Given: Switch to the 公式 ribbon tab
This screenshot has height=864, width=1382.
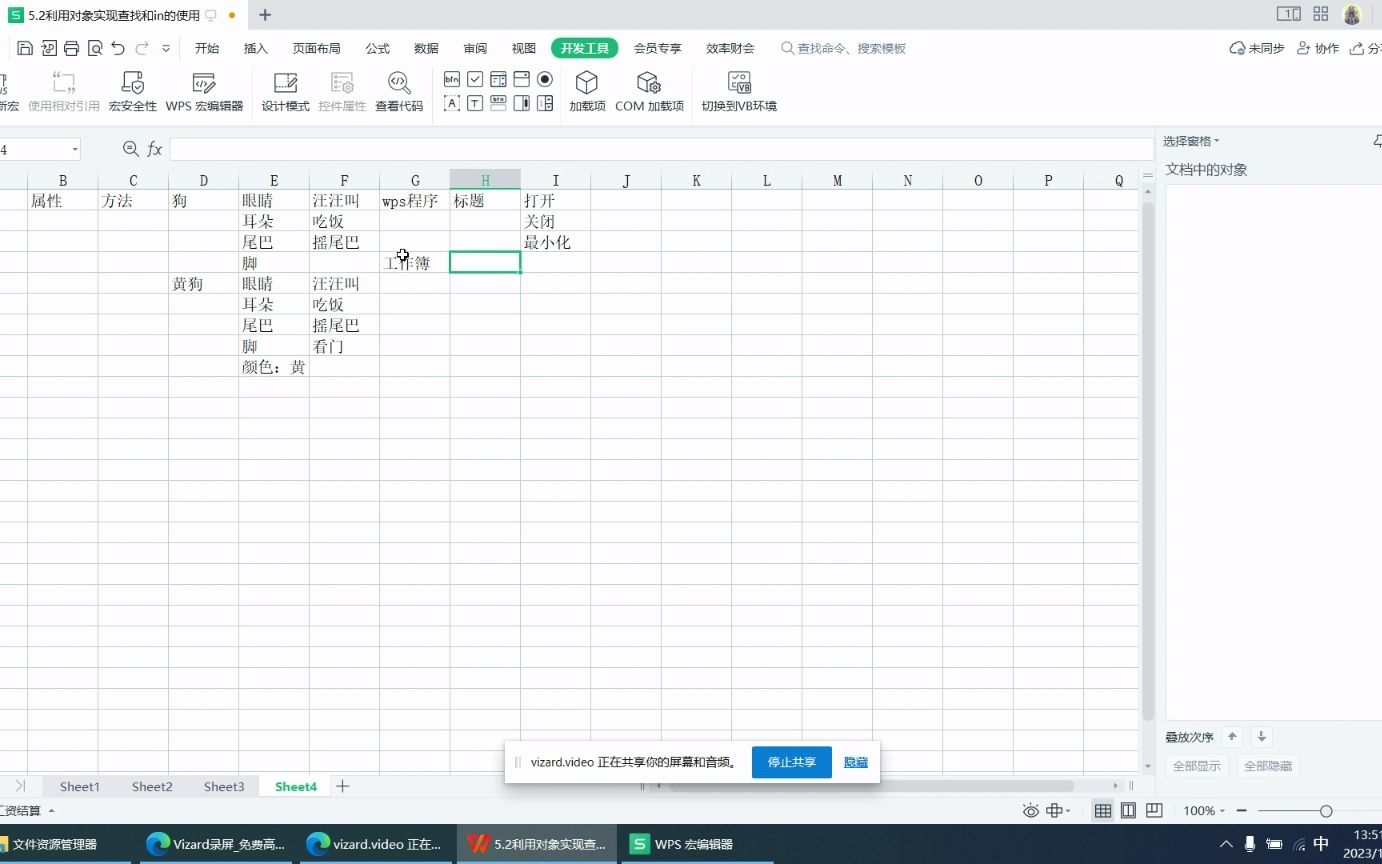Looking at the screenshot, I should [377, 47].
